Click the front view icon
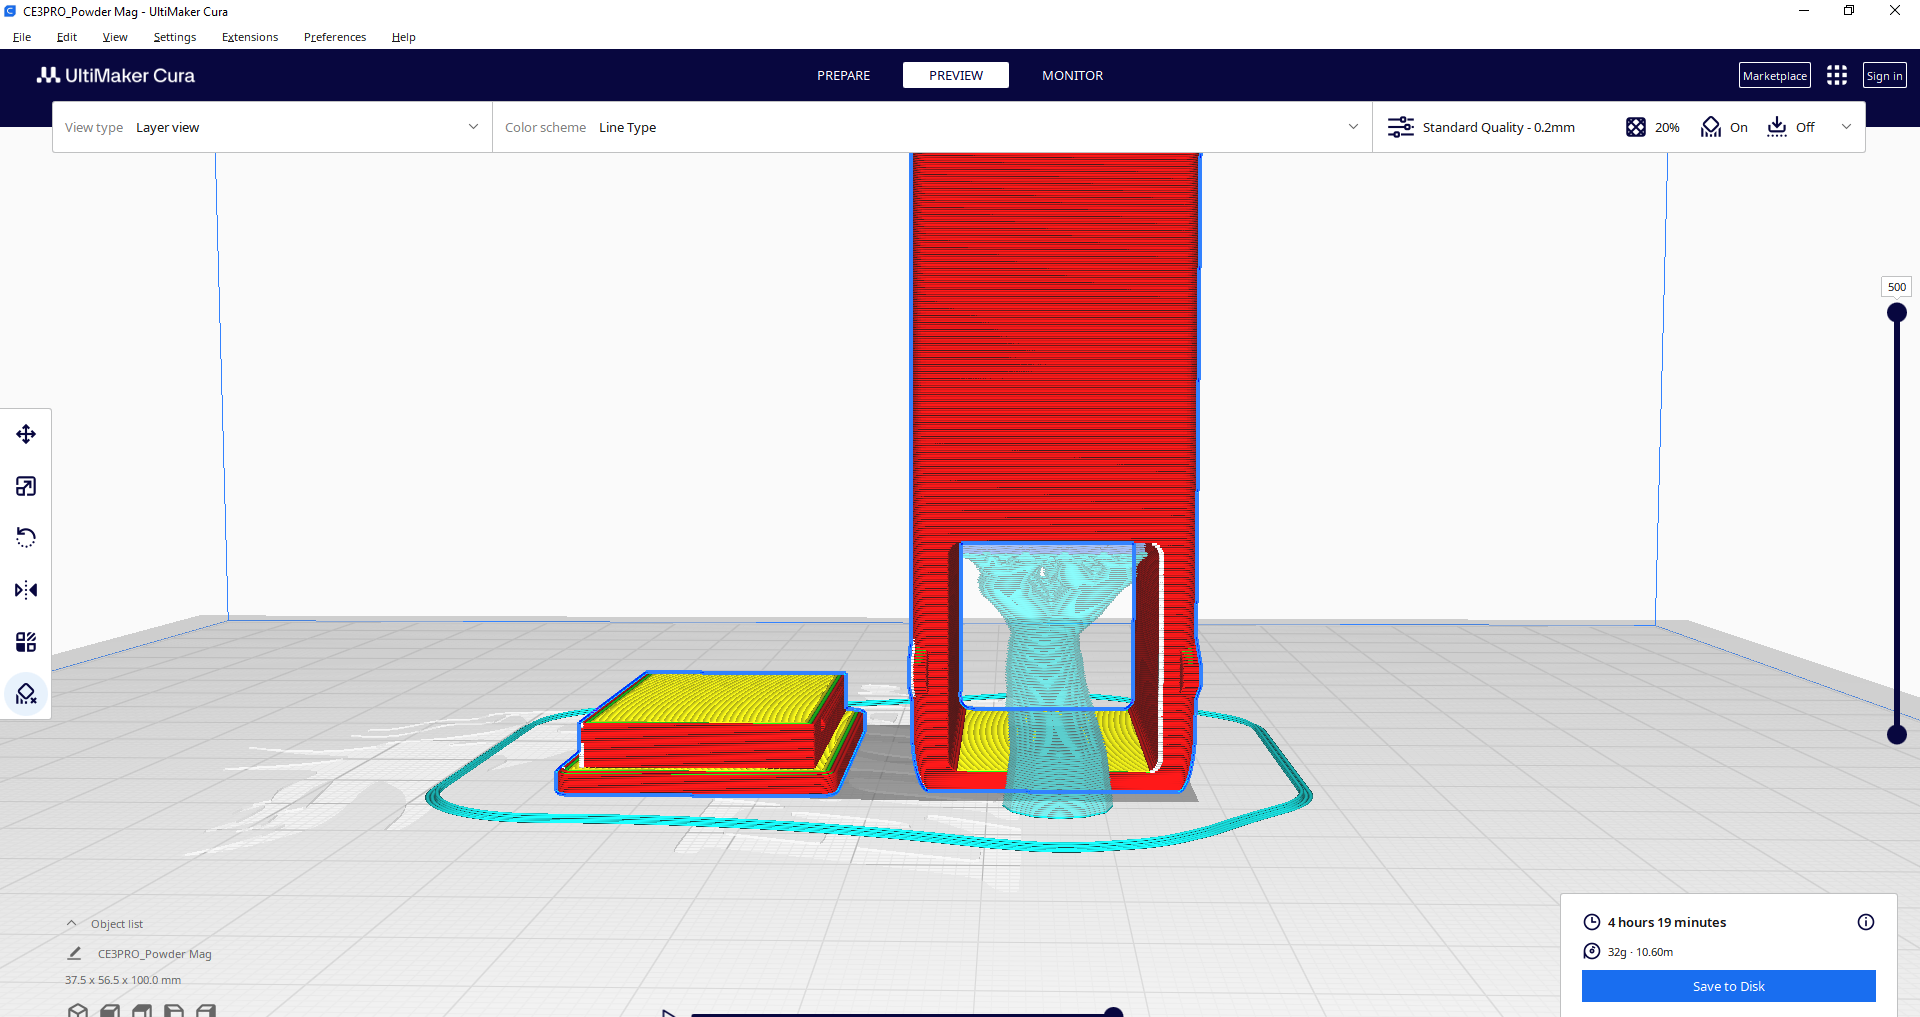This screenshot has width=1920, height=1017. 110,1011
